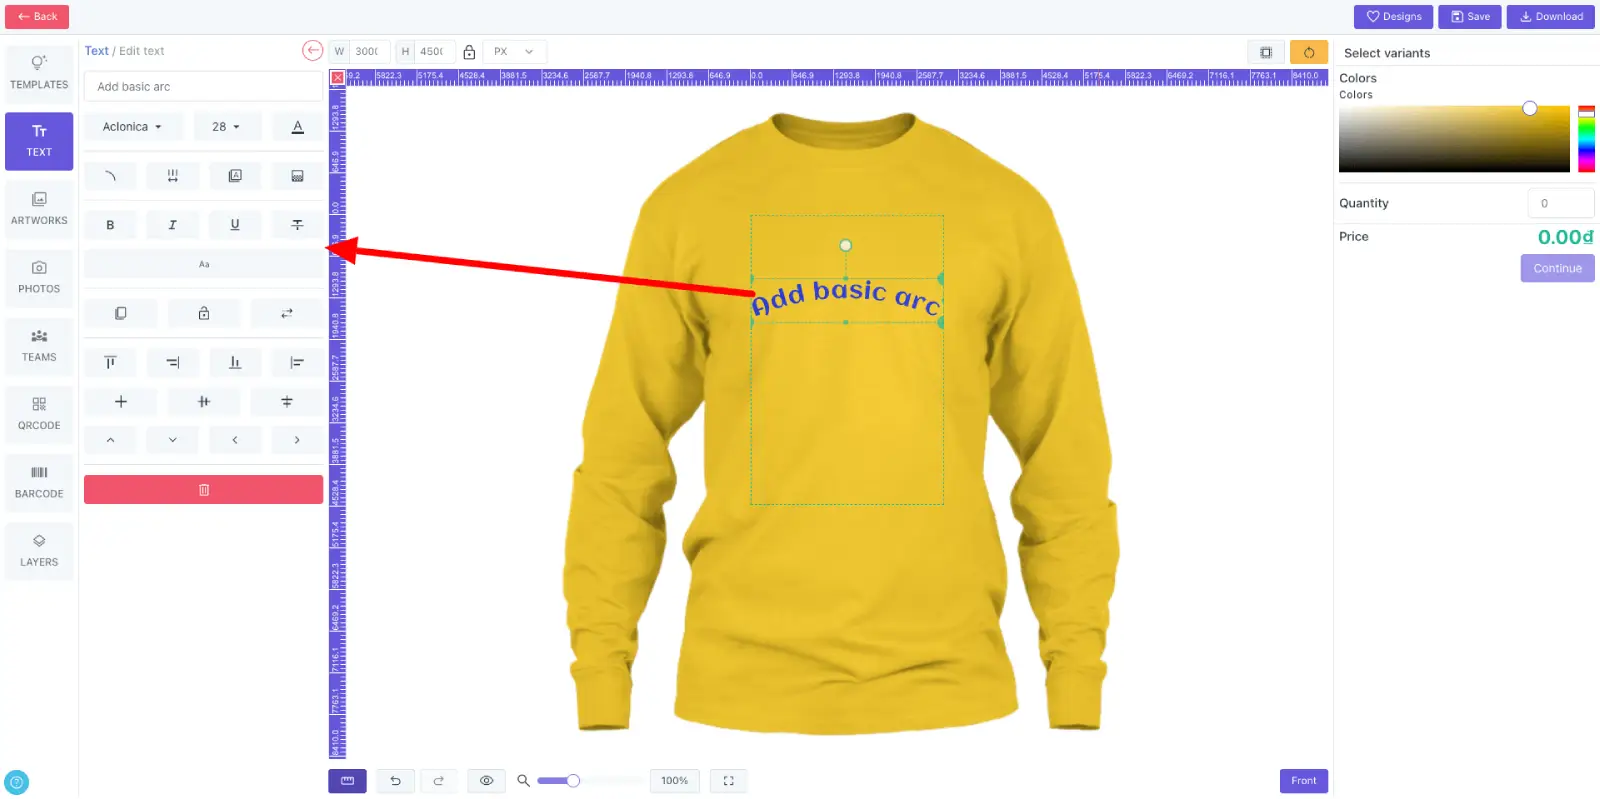Nudge object left with chevron
This screenshot has height=799, width=1600.
click(235, 440)
